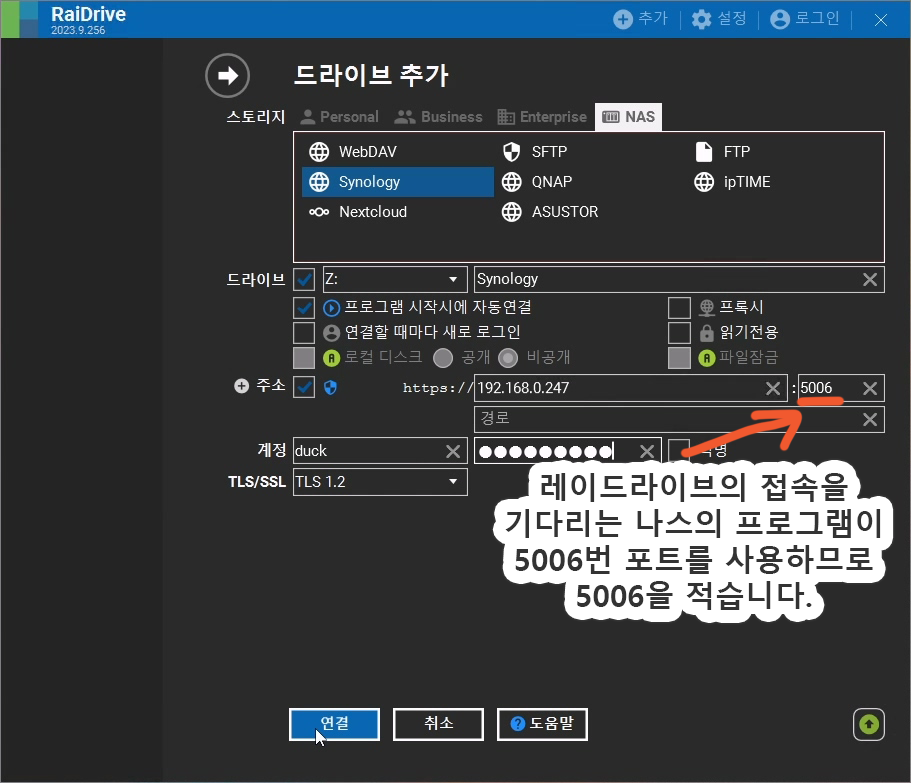The image size is (911, 783).
Task: Toggle the 로컬 디스크 checkbox
Action: pos(304,358)
